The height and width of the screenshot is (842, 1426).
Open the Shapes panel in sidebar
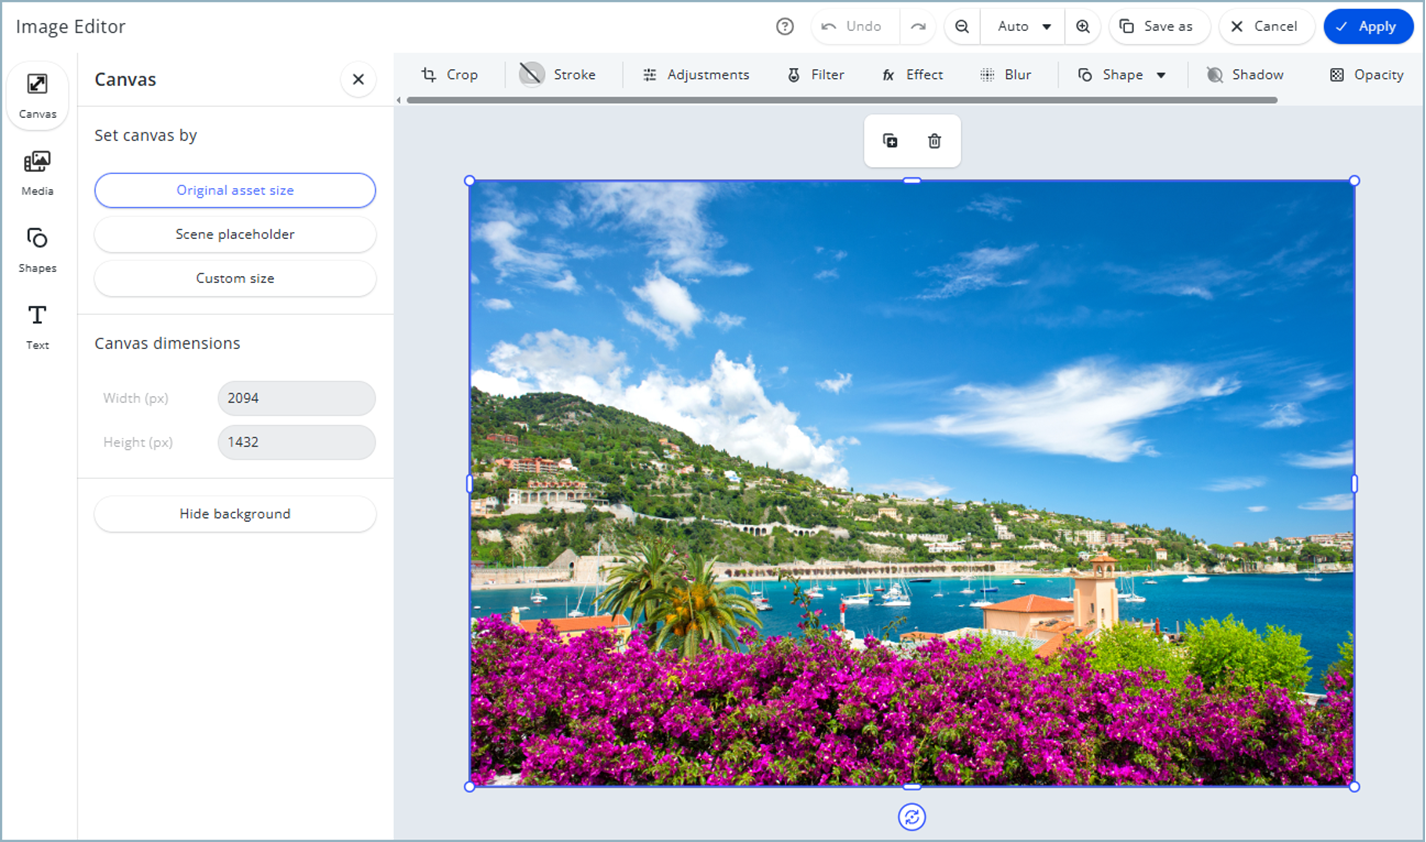pos(37,249)
